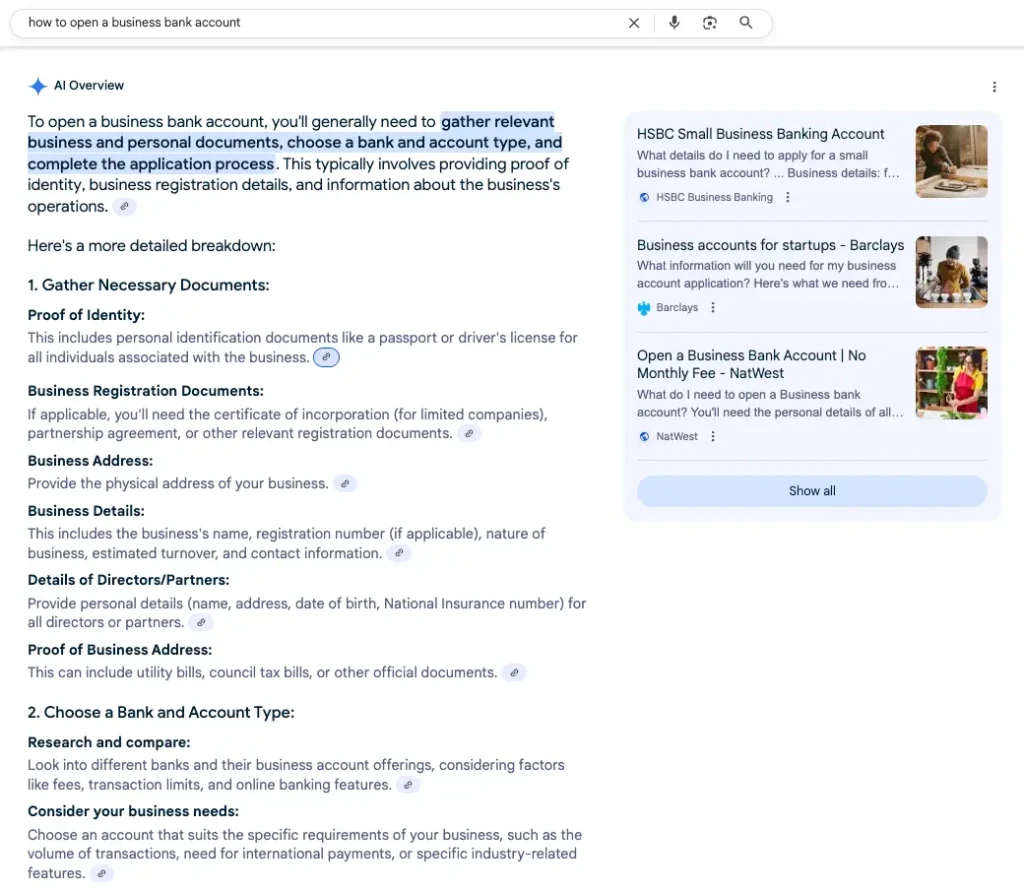Screen dimensions: 1024x892
Task: Open the link icon after "physical address of your business"
Action: click(x=345, y=484)
